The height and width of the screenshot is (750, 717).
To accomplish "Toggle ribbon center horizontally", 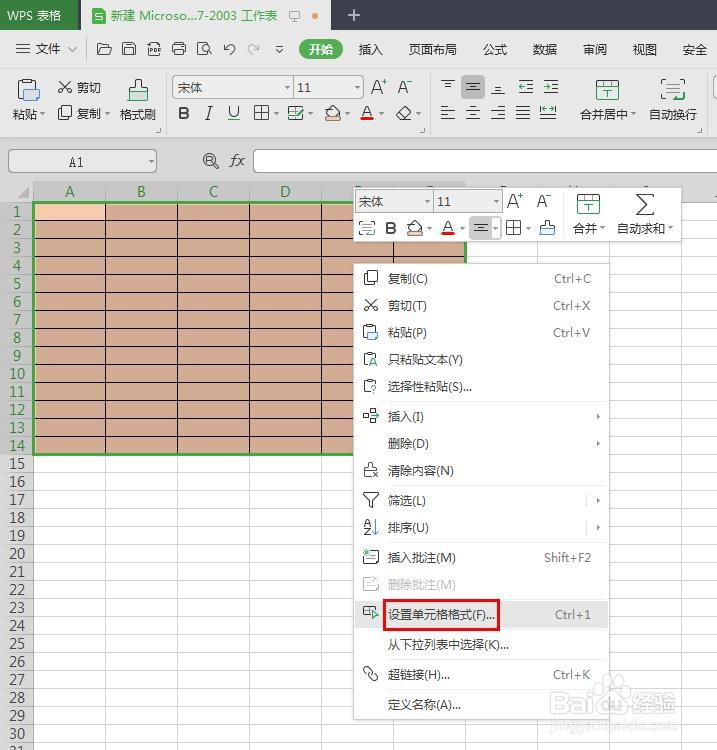I will [473, 113].
